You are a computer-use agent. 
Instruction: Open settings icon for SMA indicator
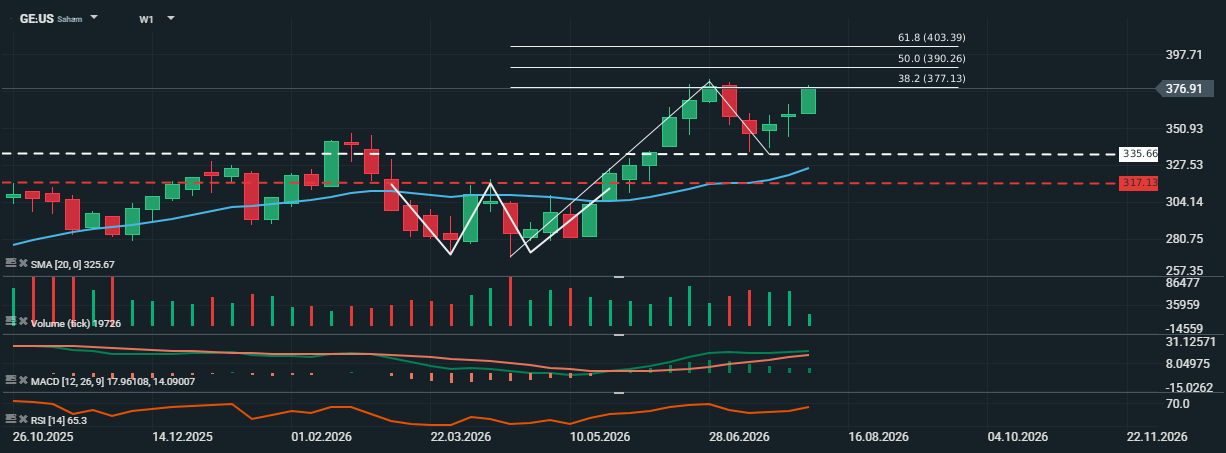point(11,263)
